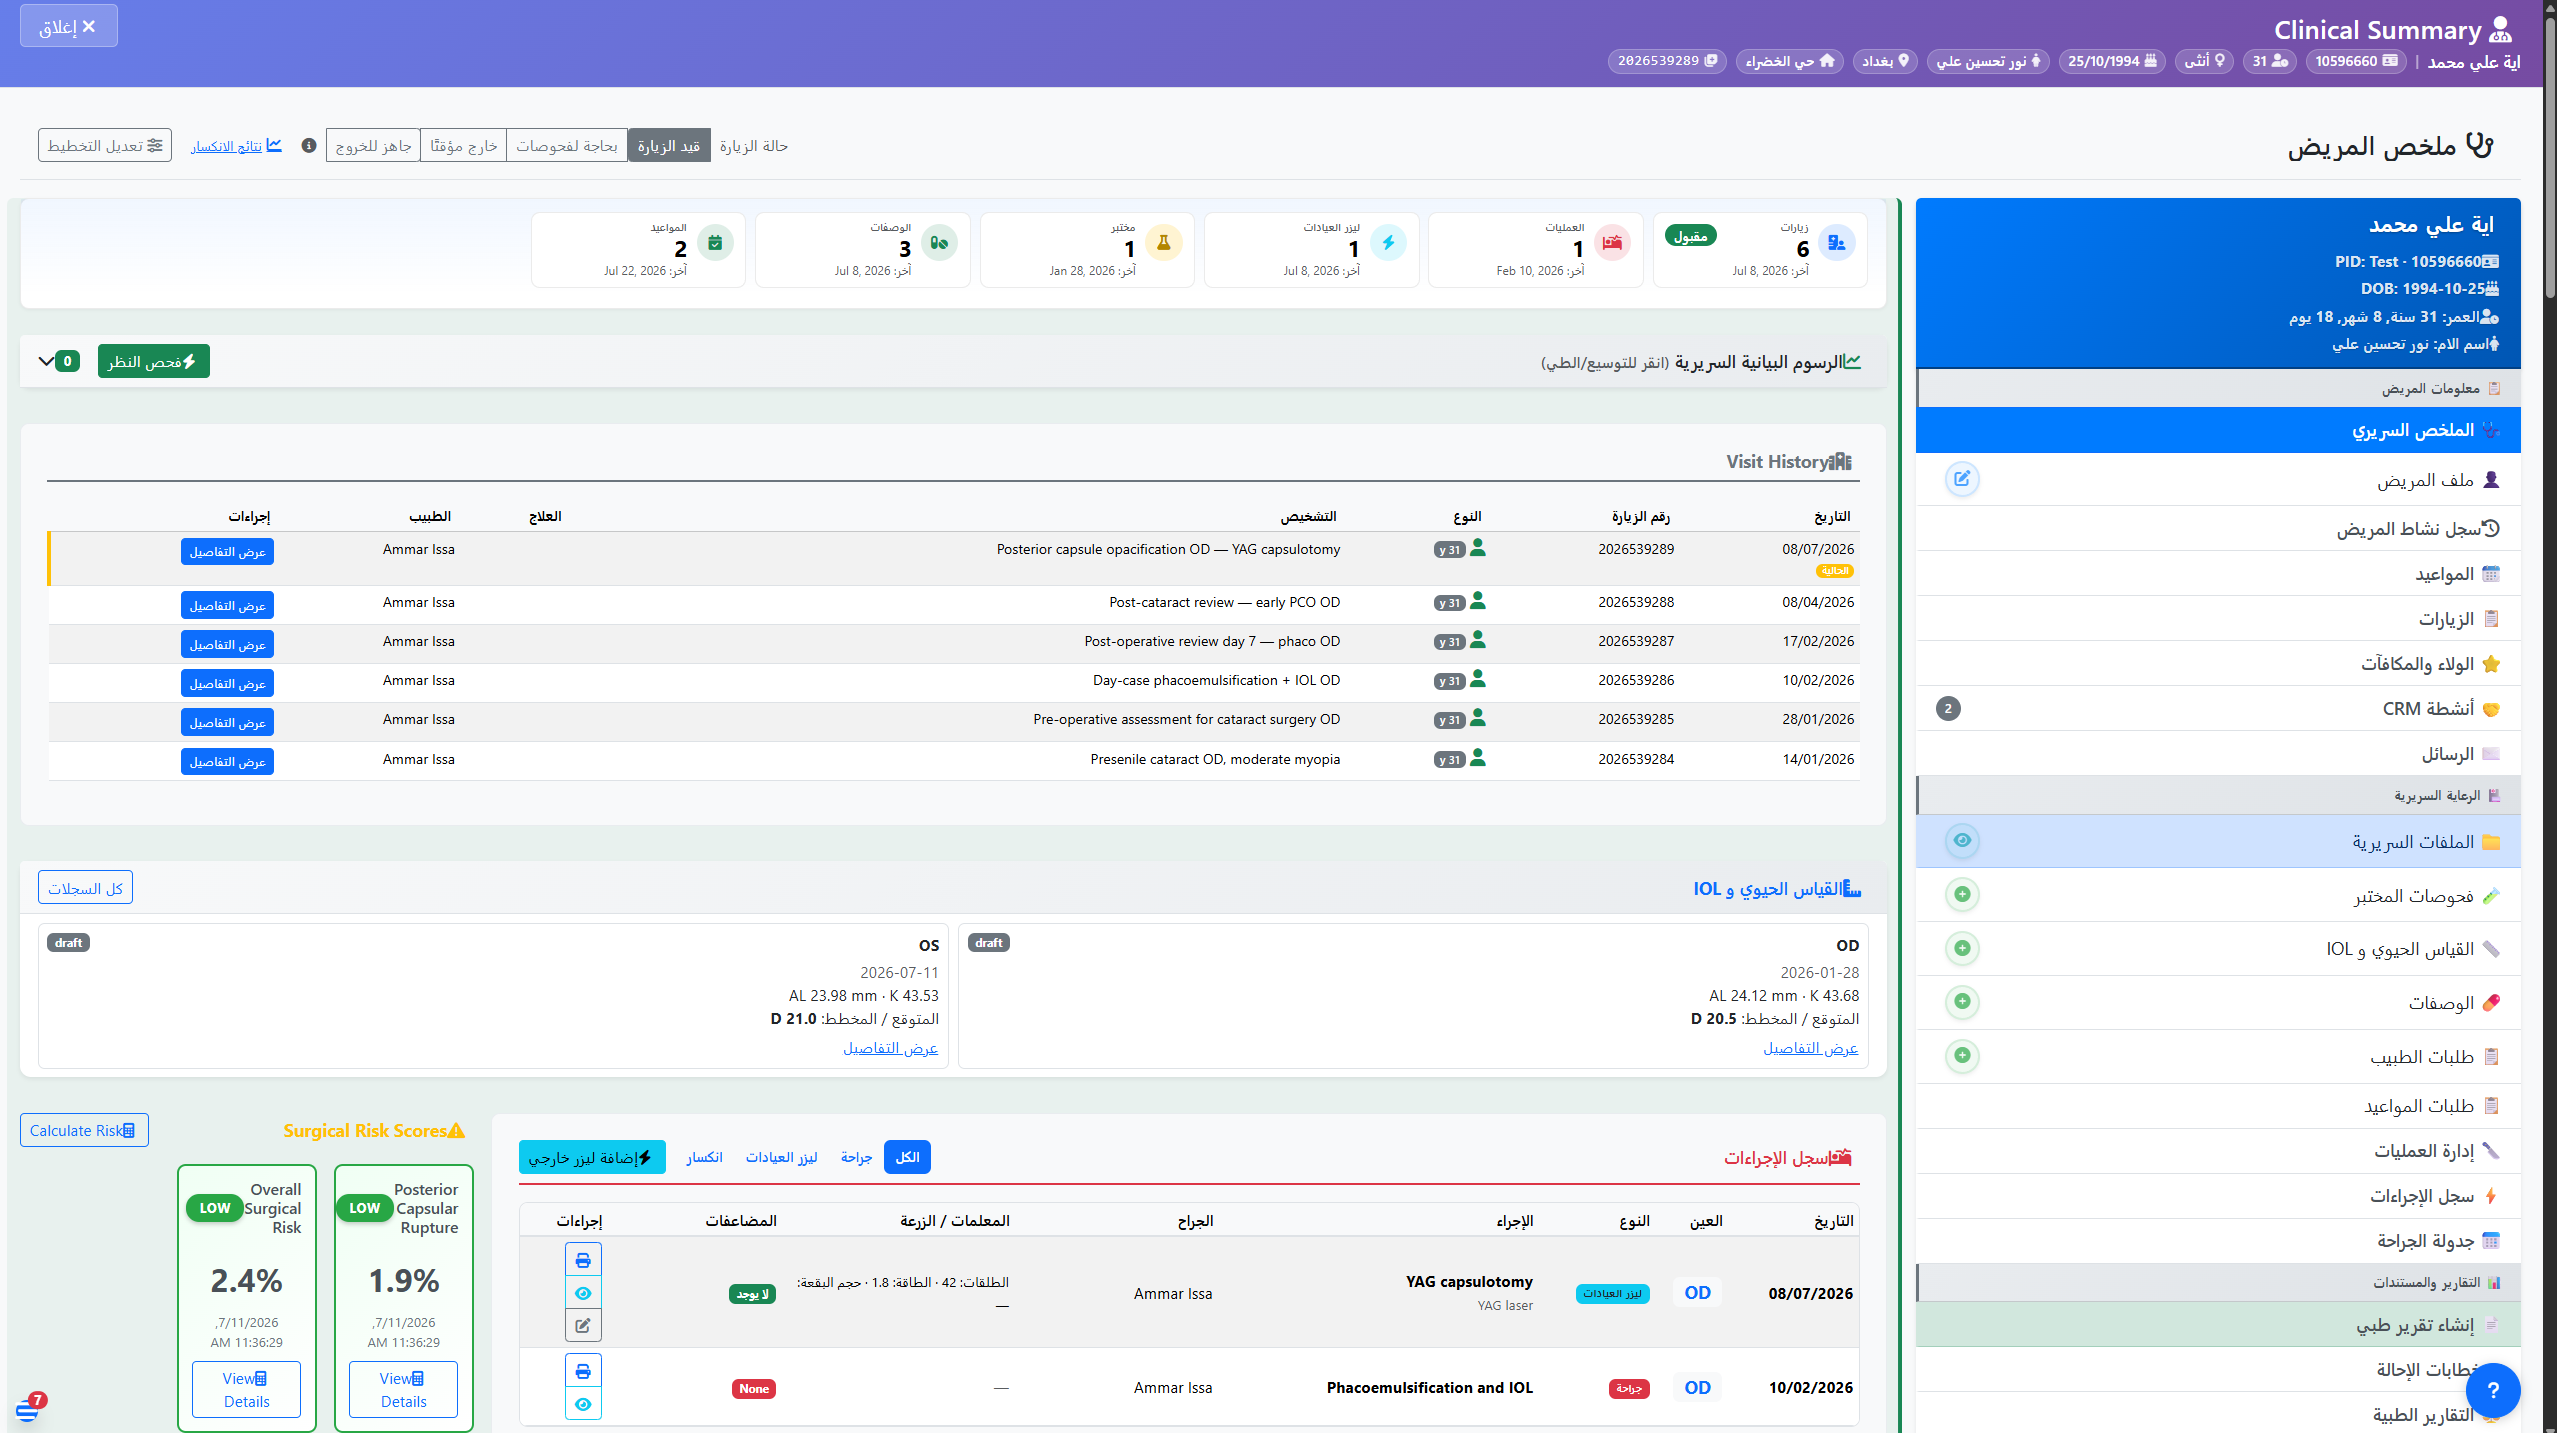View the Phacoemulsification and IOL record
Viewport: 2557px width, 1433px height.
pyautogui.click(x=583, y=1404)
